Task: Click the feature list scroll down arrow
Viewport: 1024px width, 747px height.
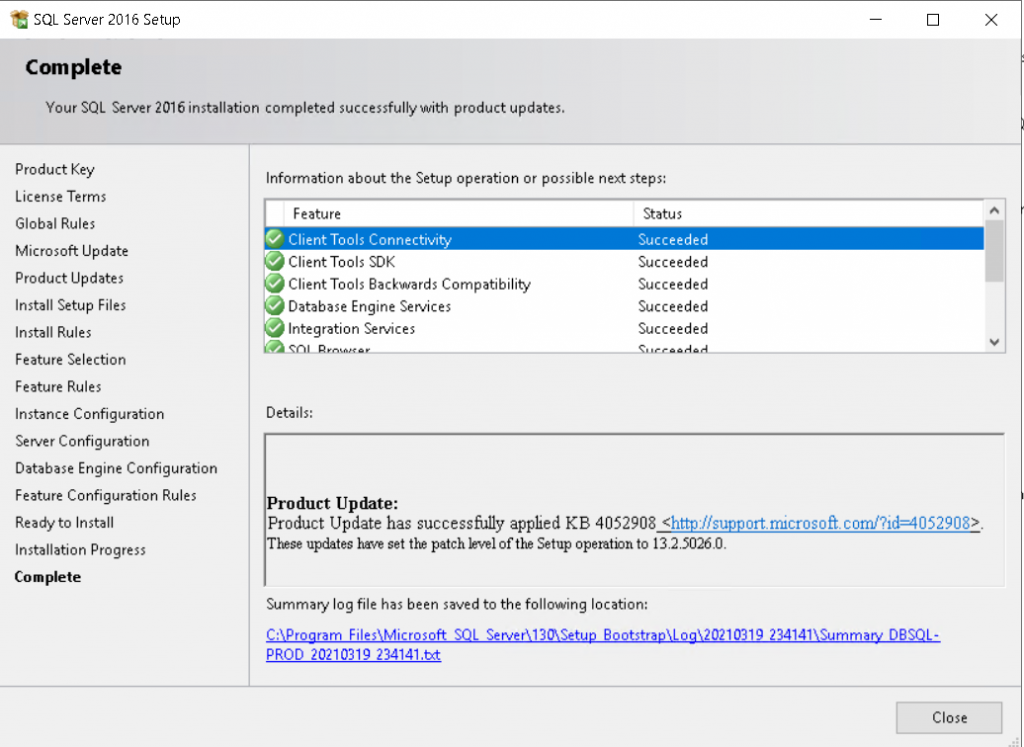Action: (x=994, y=342)
